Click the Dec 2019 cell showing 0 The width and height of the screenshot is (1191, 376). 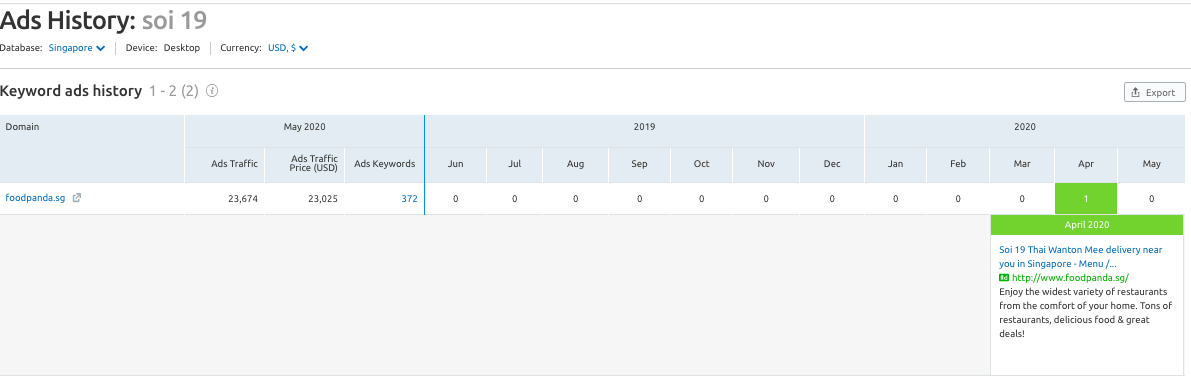click(x=832, y=199)
